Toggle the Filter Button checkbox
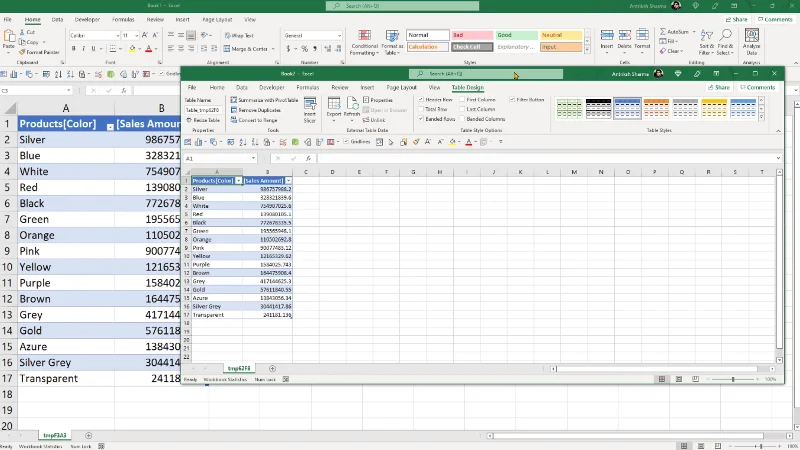The width and height of the screenshot is (800, 450). [512, 99]
